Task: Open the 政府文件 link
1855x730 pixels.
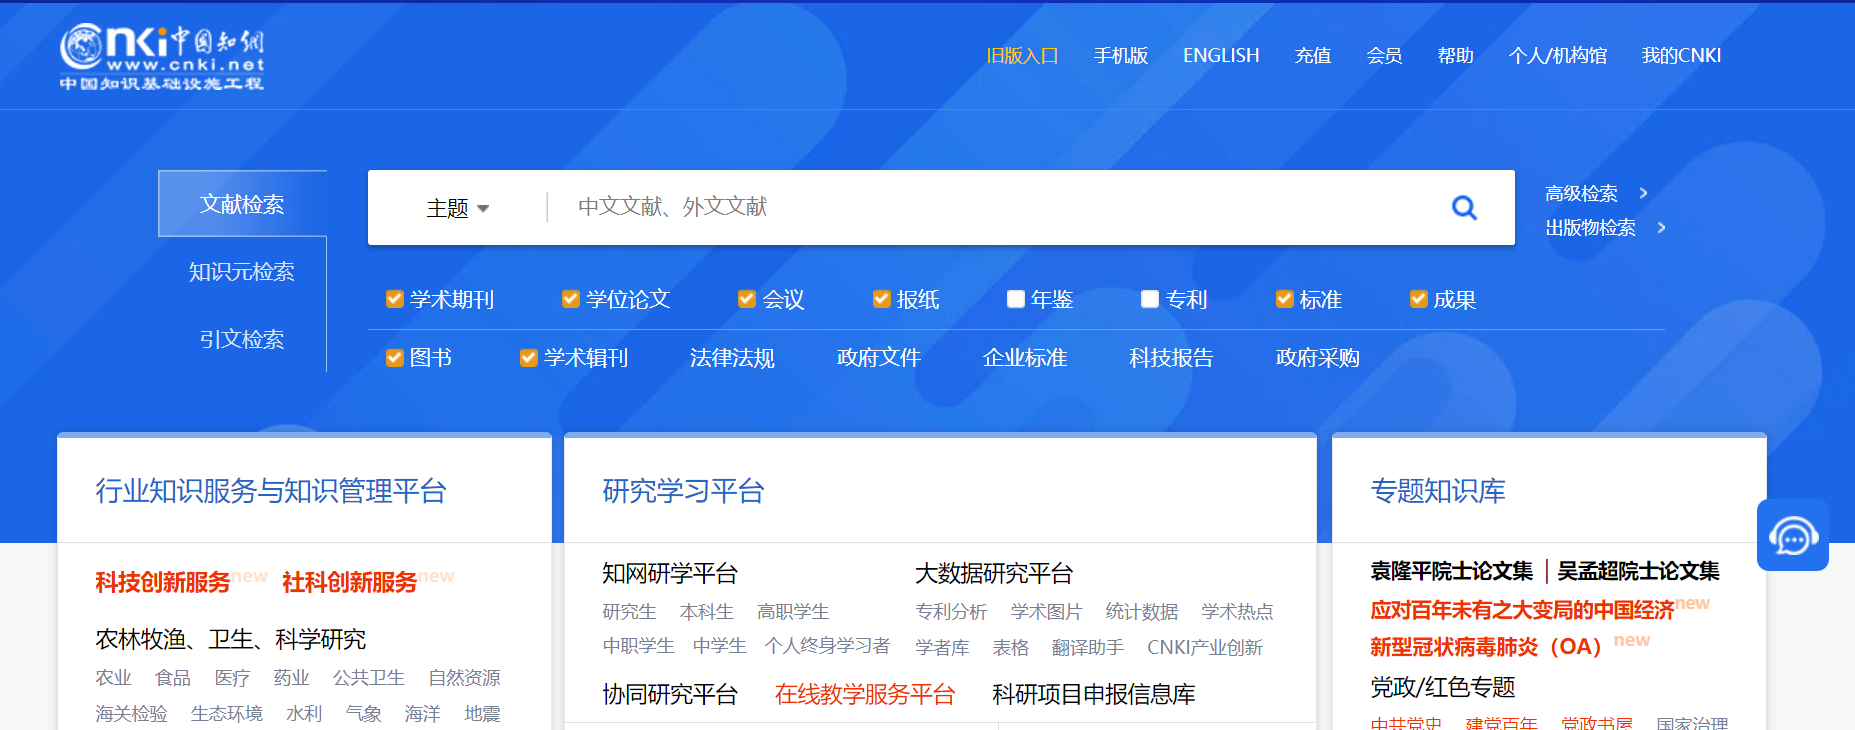Action: tap(878, 358)
